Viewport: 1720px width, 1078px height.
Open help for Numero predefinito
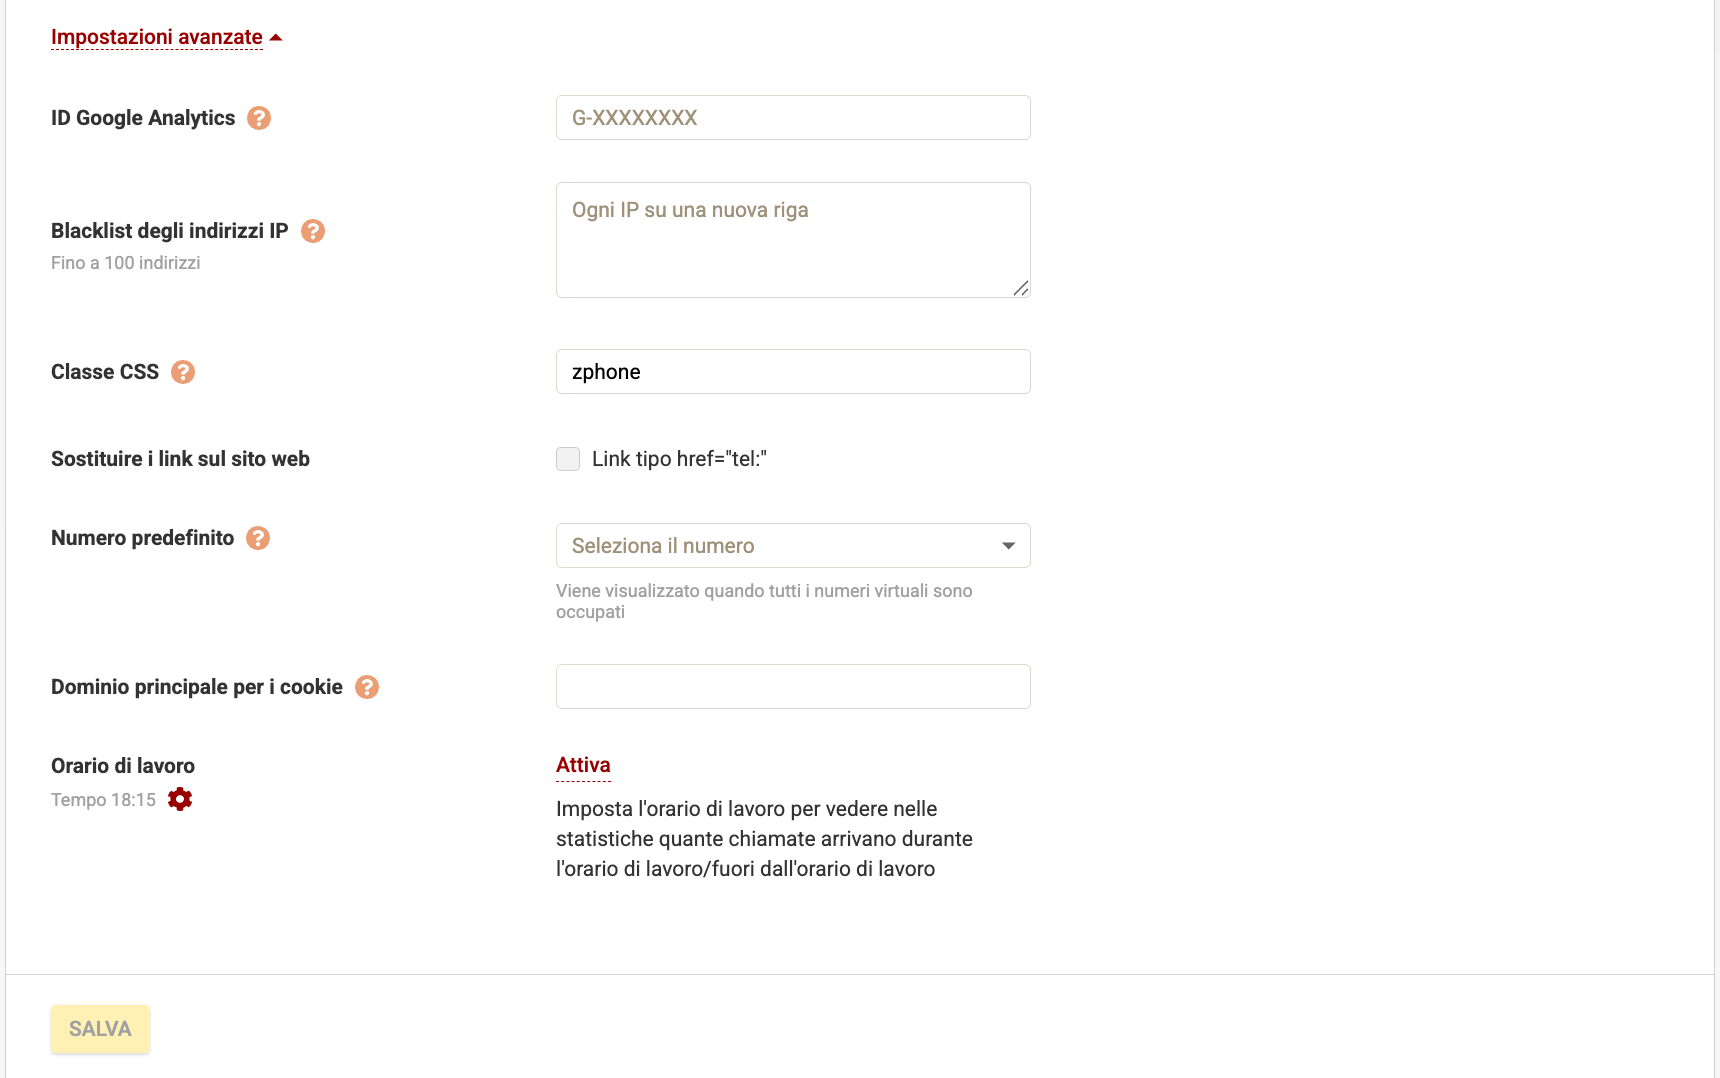pos(258,538)
